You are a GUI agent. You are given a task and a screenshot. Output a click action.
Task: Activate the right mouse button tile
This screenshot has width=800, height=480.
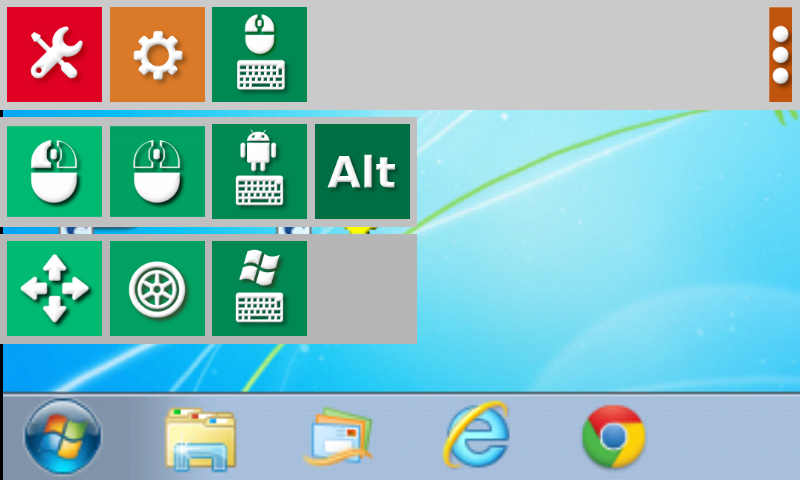coord(157,171)
